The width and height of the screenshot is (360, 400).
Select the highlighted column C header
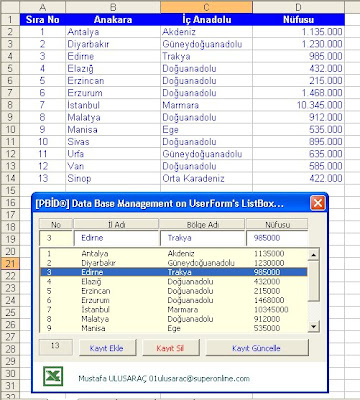[x=206, y=7]
